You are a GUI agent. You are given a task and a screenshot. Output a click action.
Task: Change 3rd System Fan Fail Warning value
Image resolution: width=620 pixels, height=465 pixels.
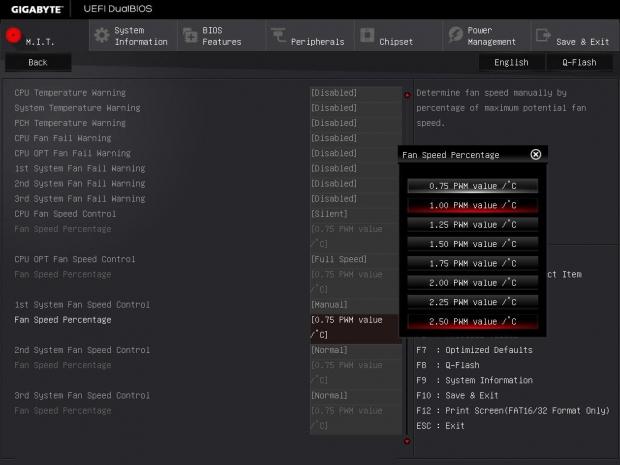tap(356, 198)
